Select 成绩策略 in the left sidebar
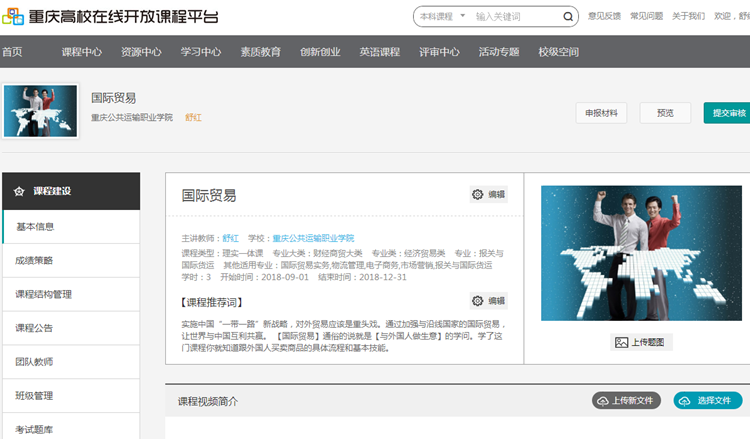This screenshot has height=439, width=750. pos(34,260)
